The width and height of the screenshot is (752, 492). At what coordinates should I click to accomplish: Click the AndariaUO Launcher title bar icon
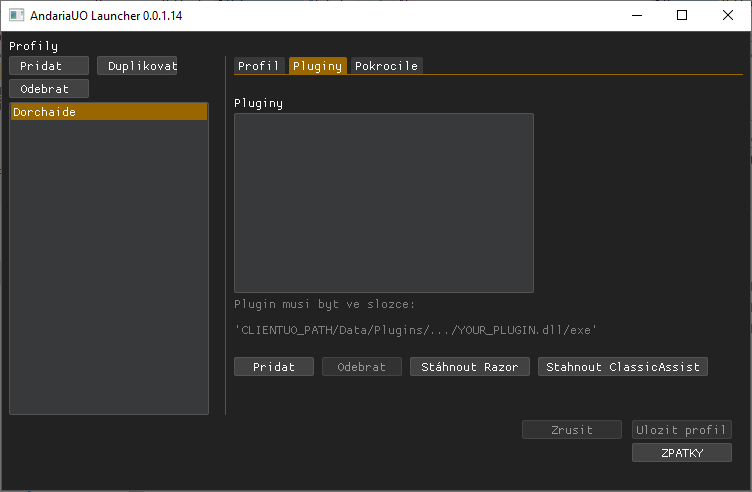click(x=16, y=16)
